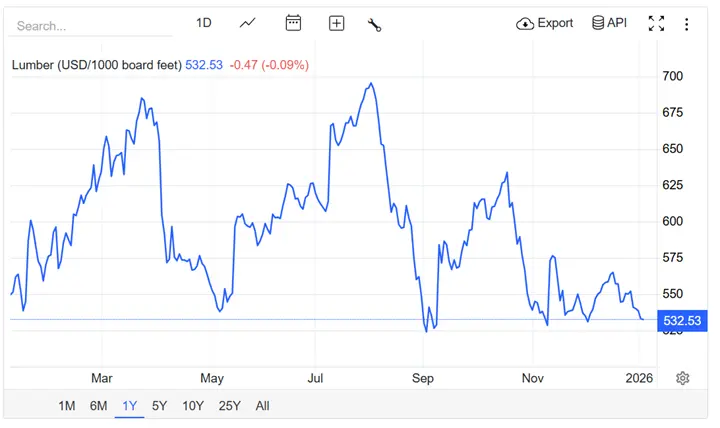Screen dimensions: 720x428
Task: Open the chart tools wrench icon
Action: pos(375,24)
